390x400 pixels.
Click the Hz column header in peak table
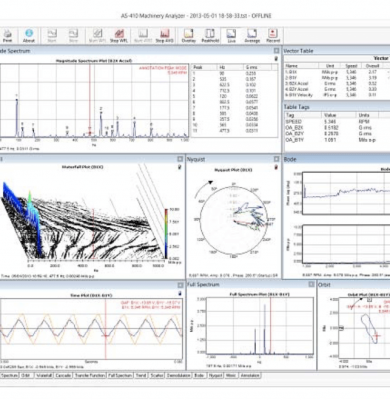(x=230, y=67)
